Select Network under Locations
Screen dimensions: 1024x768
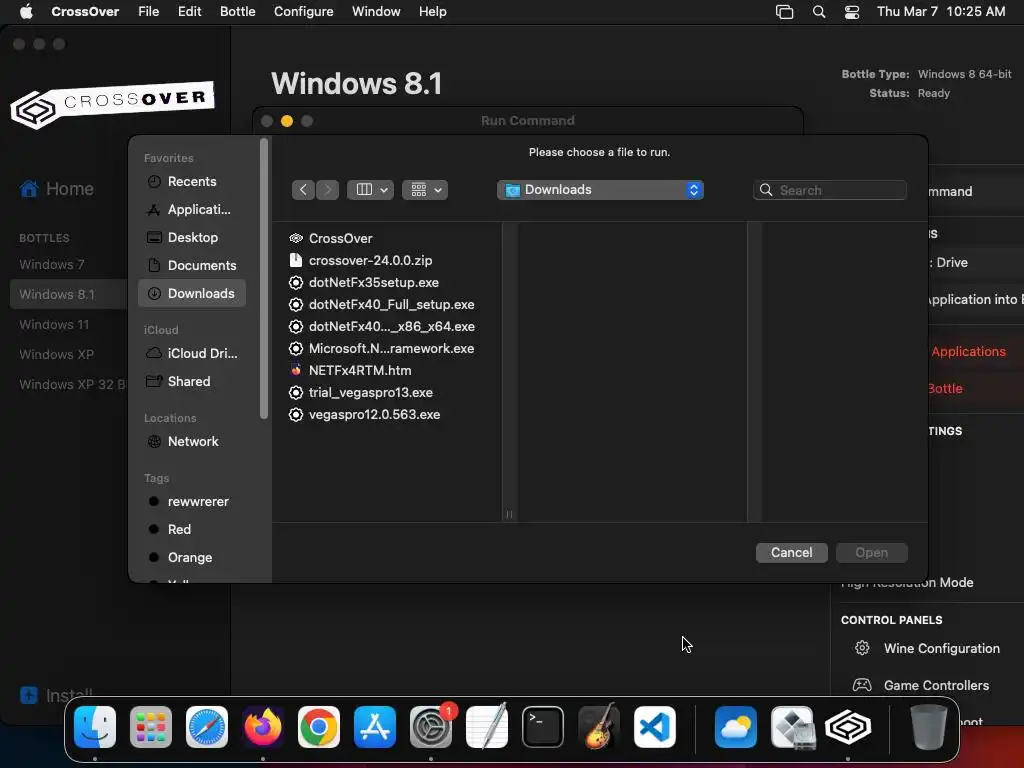192,441
